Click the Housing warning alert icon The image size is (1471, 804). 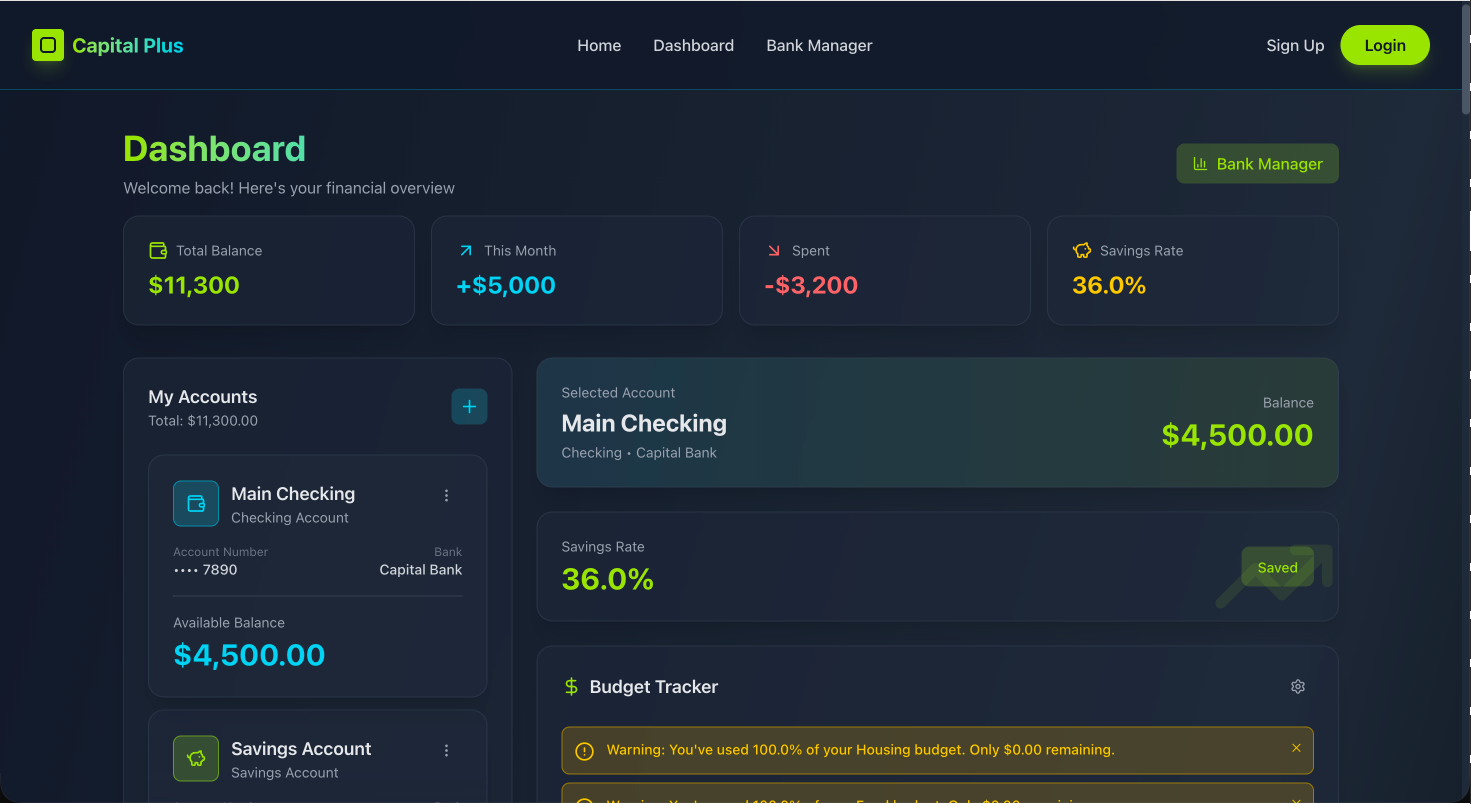click(x=585, y=750)
